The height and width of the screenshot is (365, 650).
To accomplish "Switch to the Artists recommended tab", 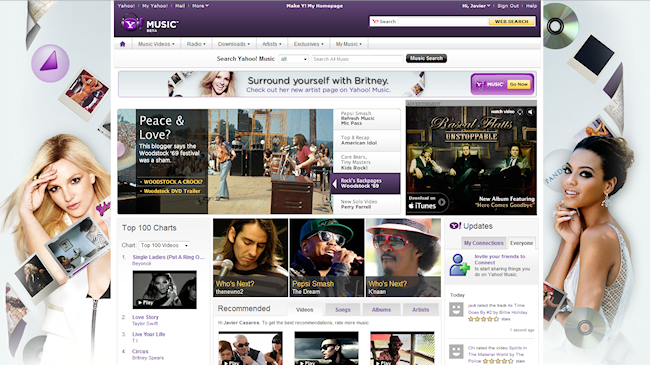I will (421, 309).
